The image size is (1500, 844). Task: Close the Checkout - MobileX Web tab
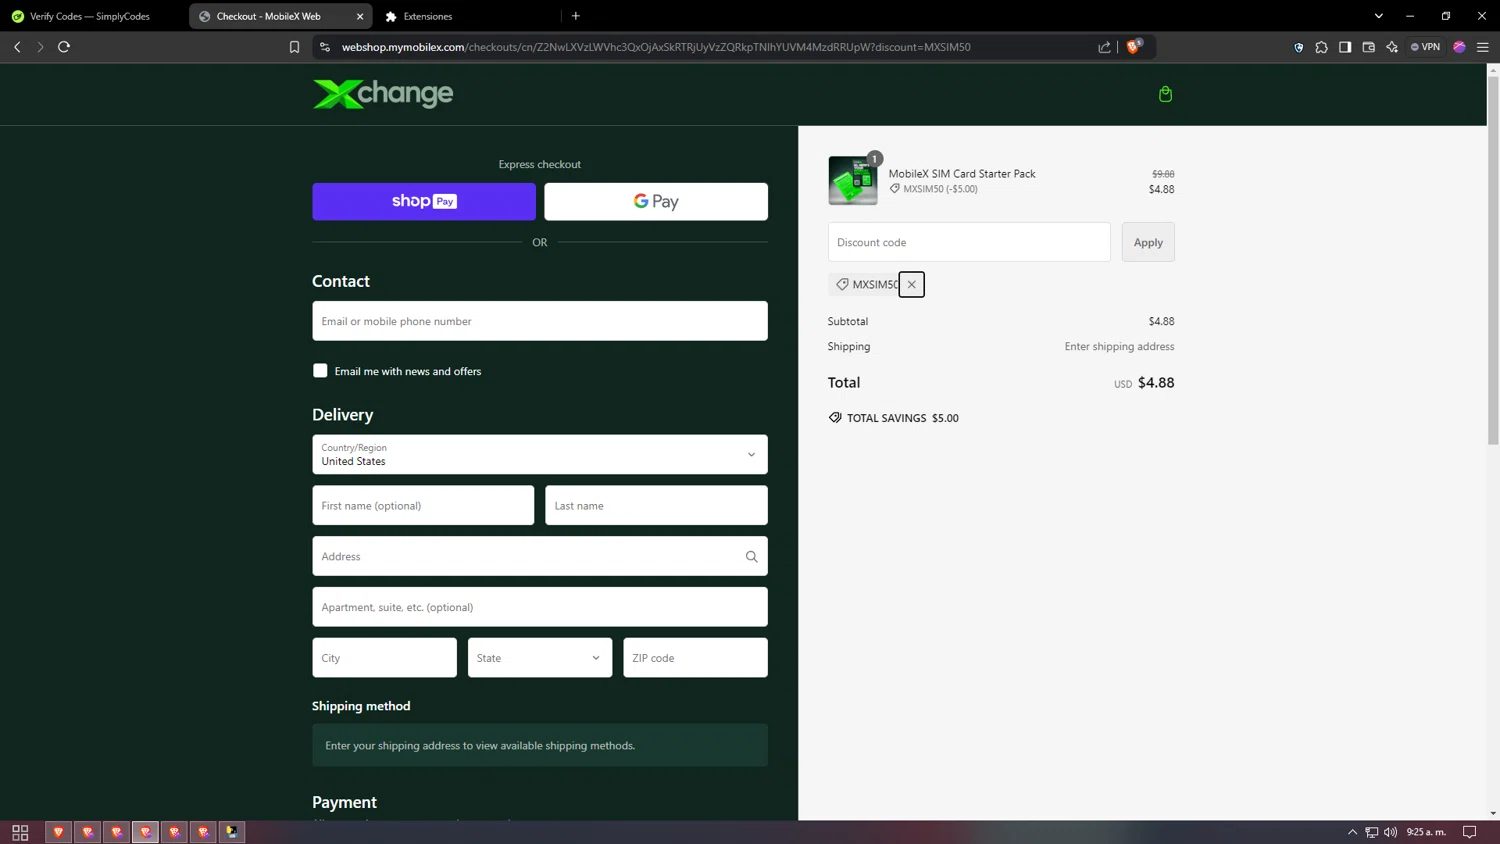(x=360, y=16)
